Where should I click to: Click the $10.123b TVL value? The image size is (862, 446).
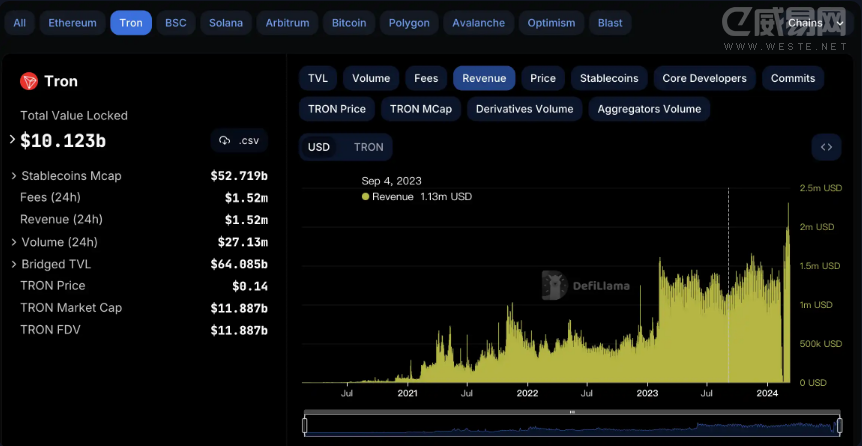63,141
